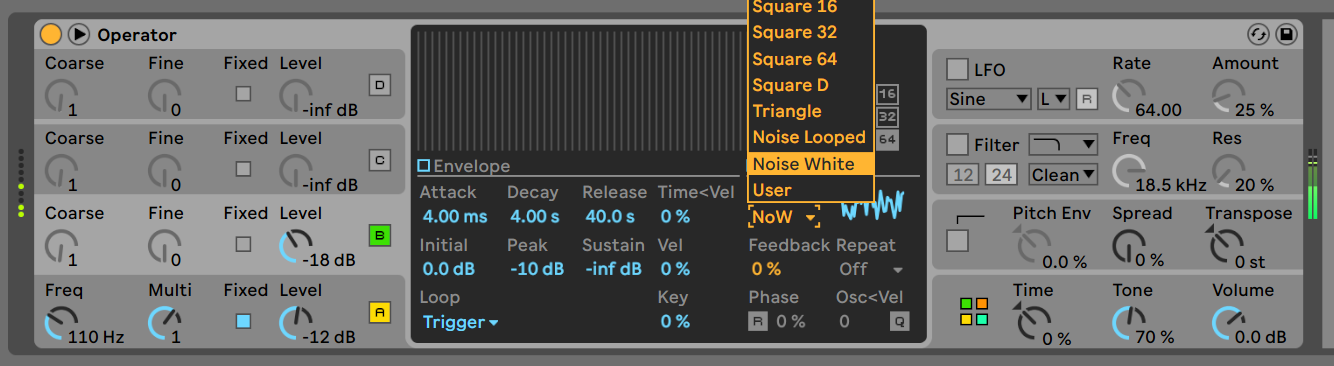This screenshot has height=366, width=1334.
Task: Toggle the Operator device activator button
Action: pyautogui.click(x=51, y=35)
